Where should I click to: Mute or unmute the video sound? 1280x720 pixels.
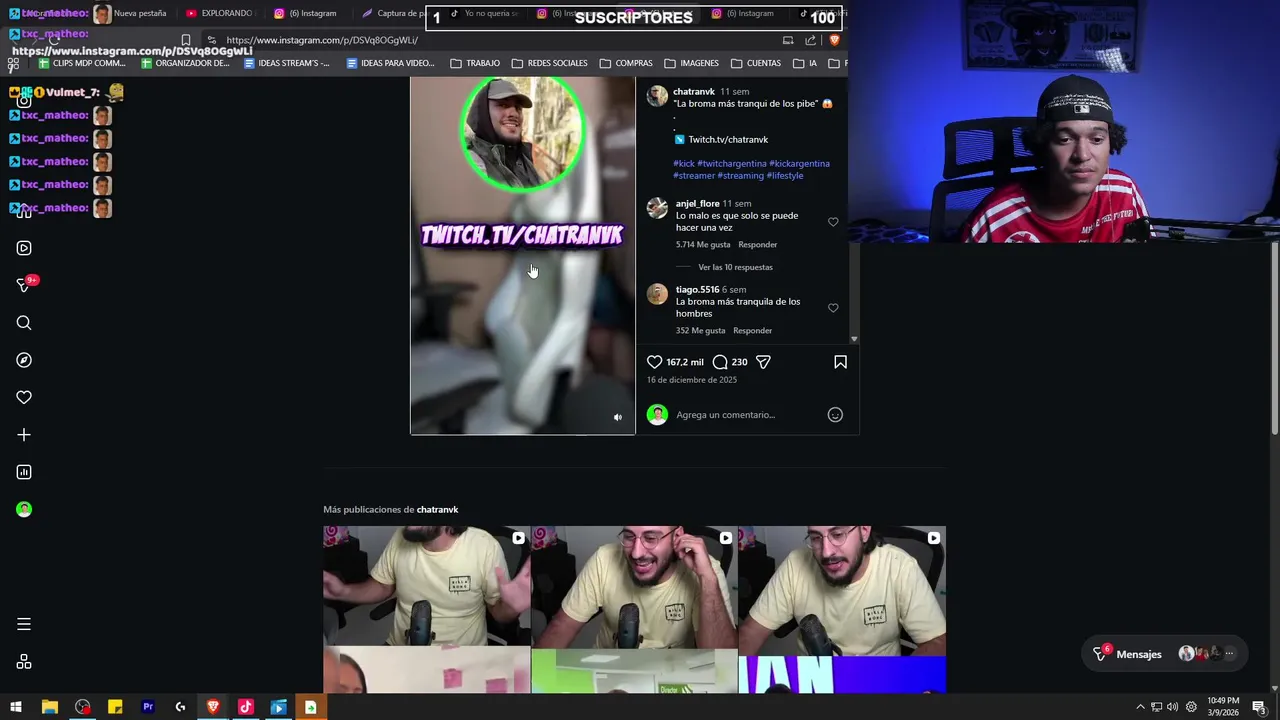pos(618,417)
